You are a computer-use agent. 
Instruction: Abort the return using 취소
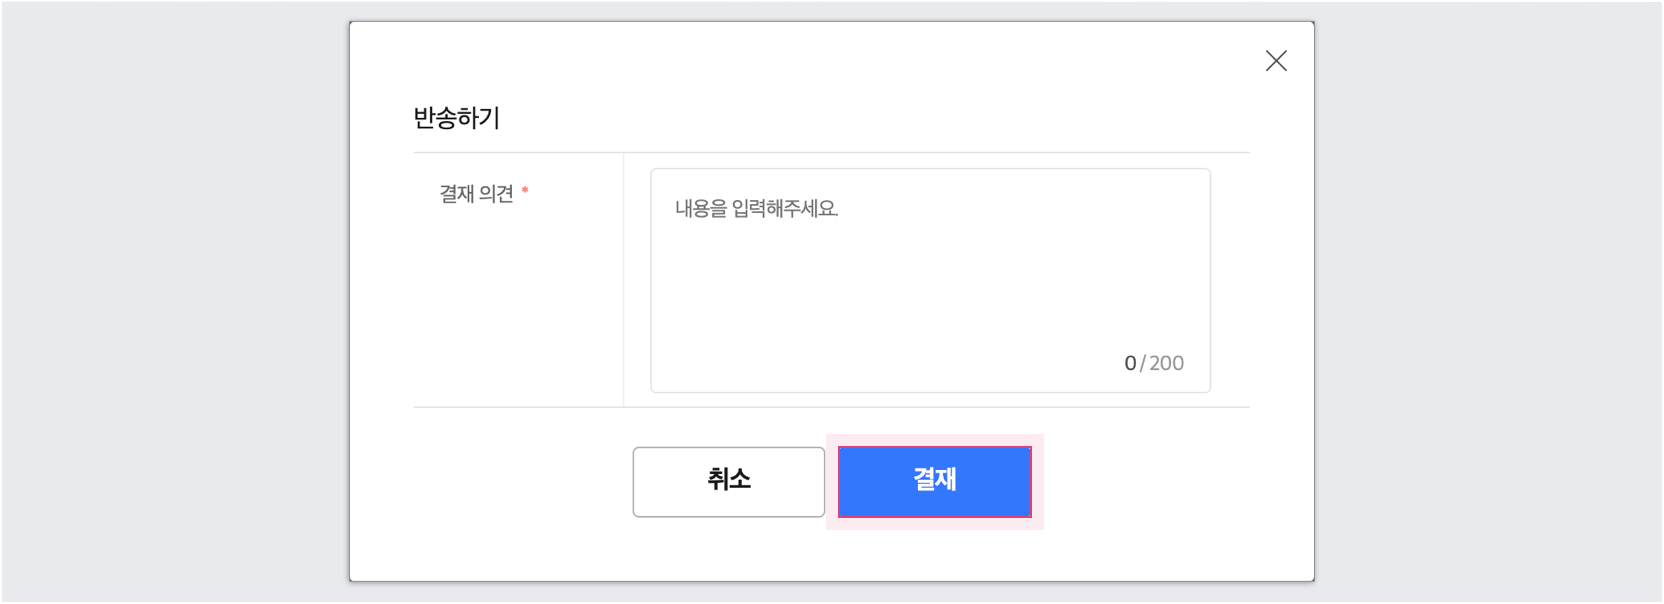pyautogui.click(x=728, y=481)
